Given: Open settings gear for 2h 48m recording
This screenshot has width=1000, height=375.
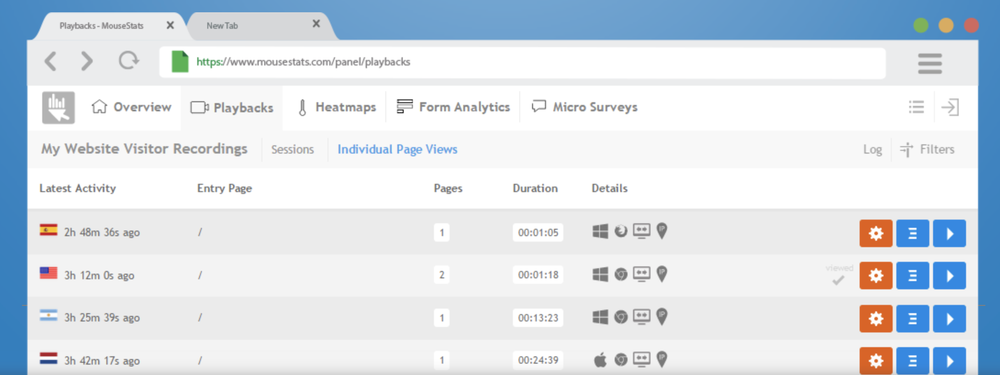Looking at the screenshot, I should click(876, 233).
